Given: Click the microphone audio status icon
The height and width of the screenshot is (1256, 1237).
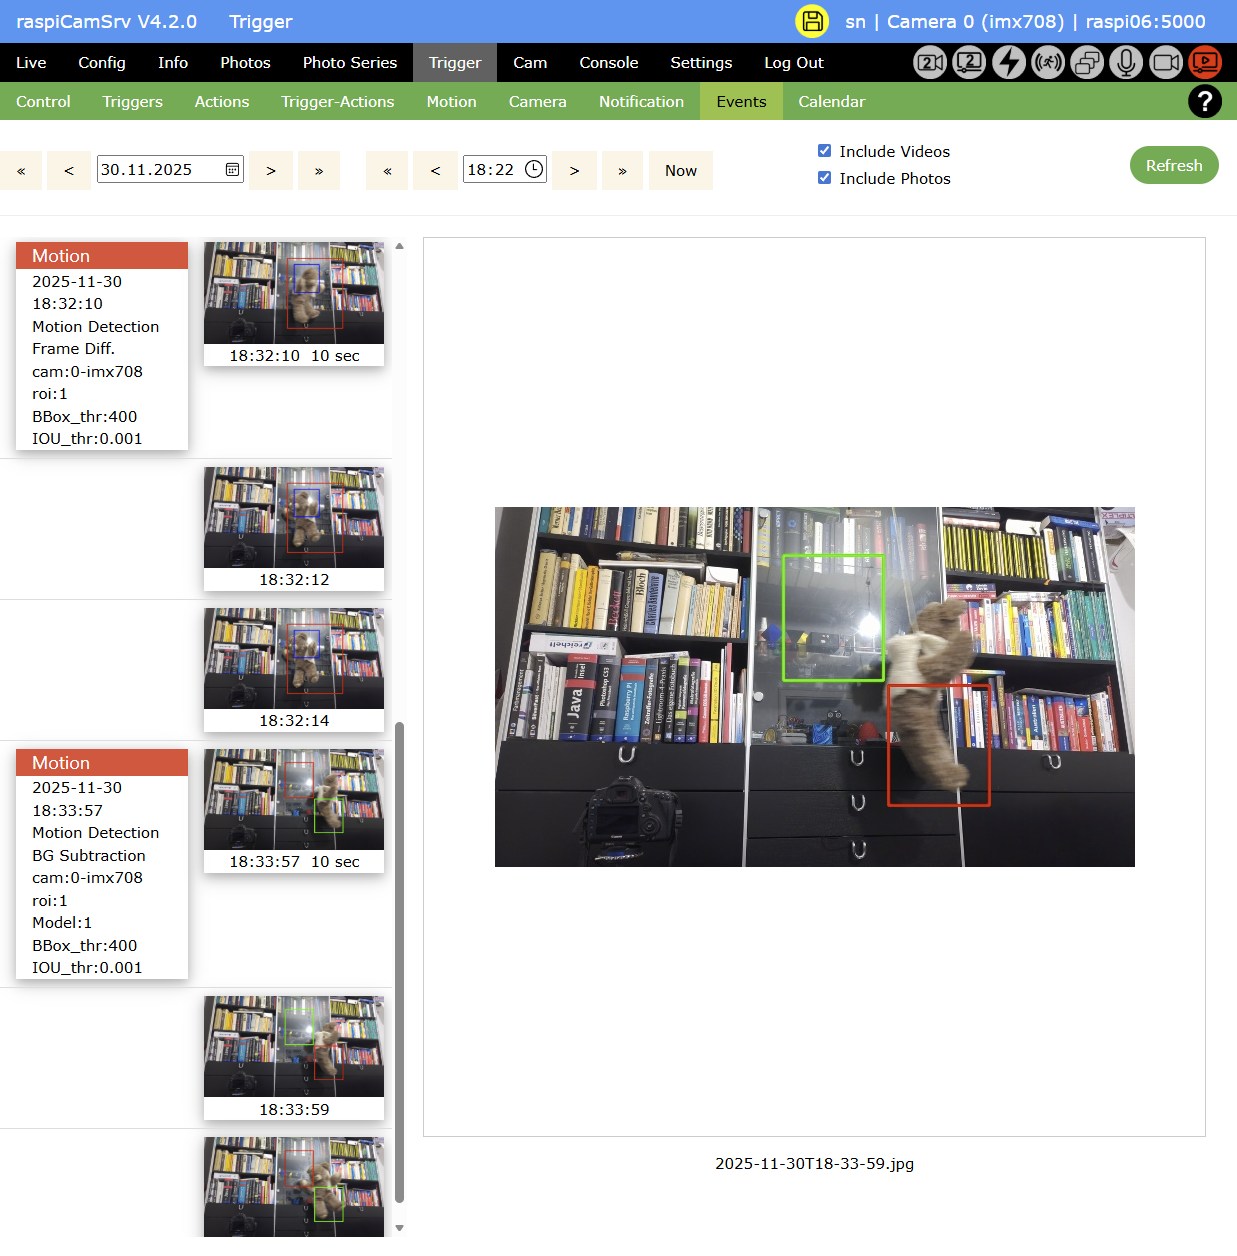Looking at the screenshot, I should 1126,62.
